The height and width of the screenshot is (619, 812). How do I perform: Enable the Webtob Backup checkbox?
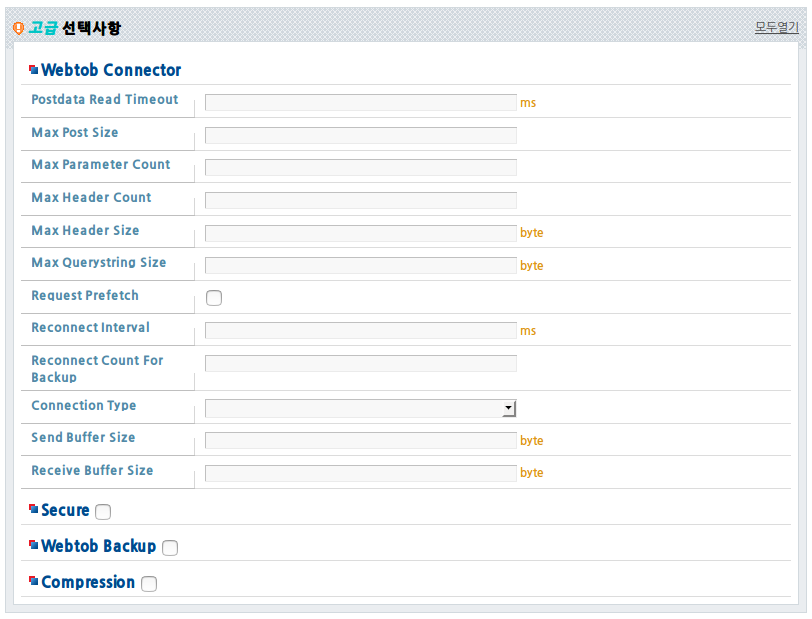tap(170, 548)
